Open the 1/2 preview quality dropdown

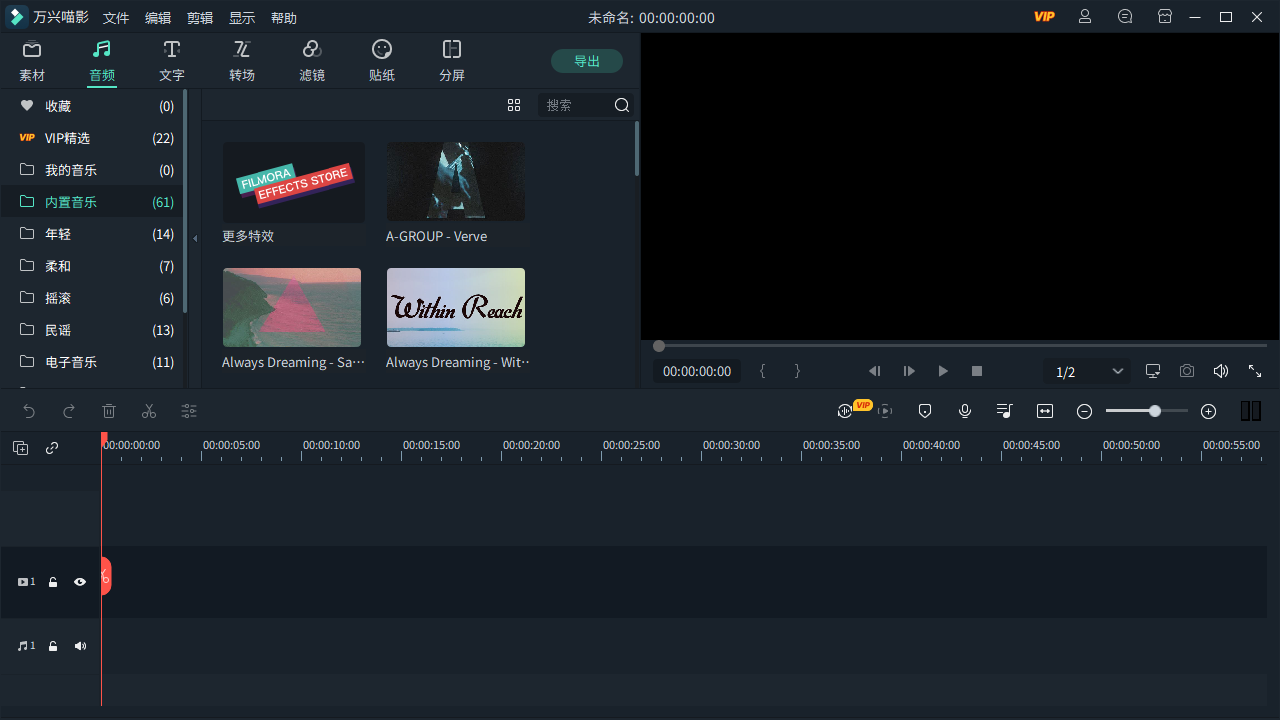point(1088,371)
